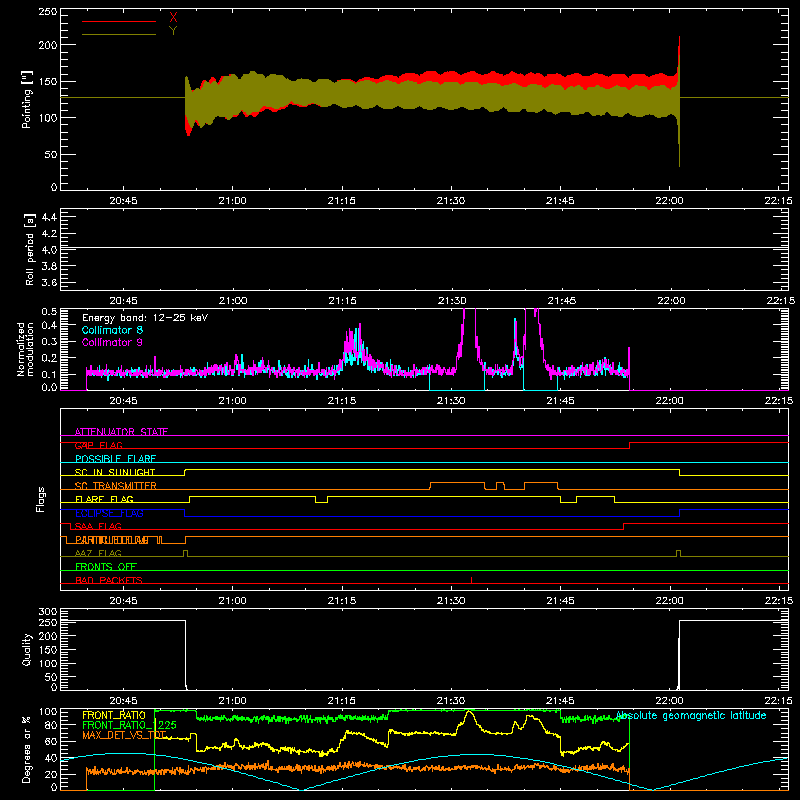Click the 3.6 tick on Roll period axis

click(49, 283)
